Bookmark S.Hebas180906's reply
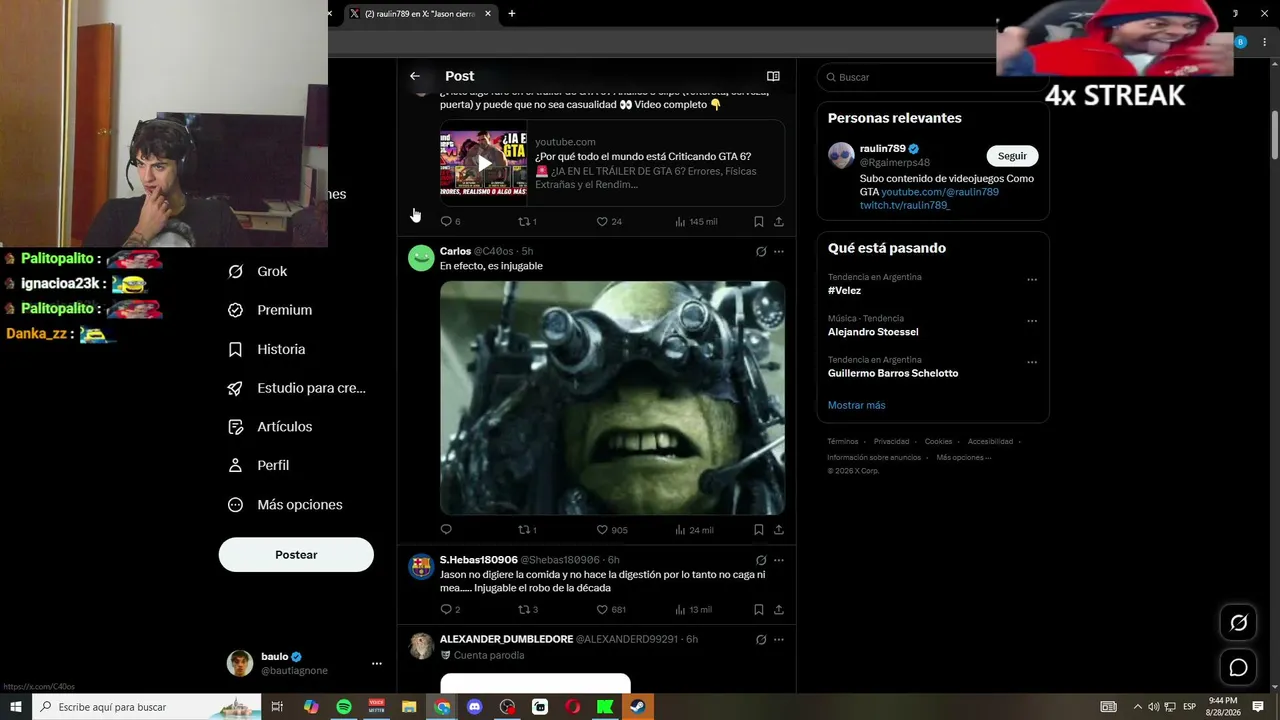 coord(758,609)
